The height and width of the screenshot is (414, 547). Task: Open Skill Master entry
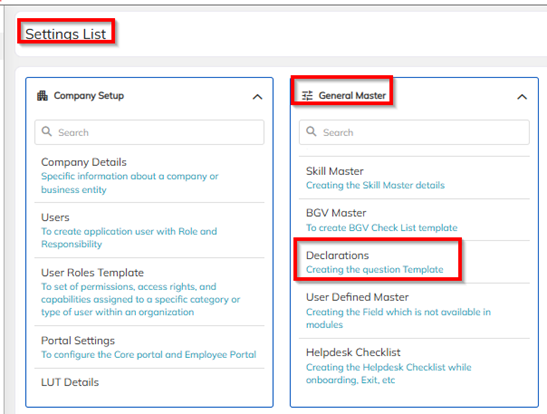pyautogui.click(x=414, y=178)
